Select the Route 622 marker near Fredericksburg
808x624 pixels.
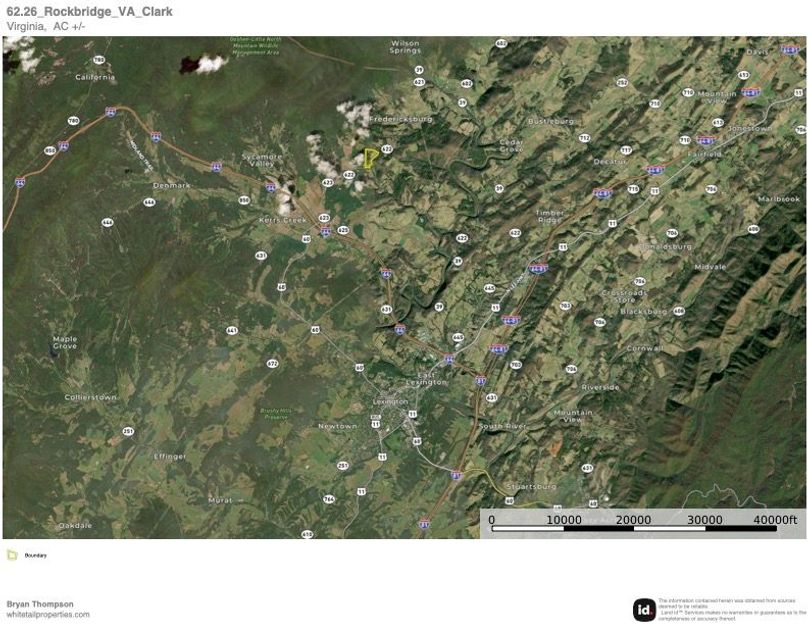385,149
